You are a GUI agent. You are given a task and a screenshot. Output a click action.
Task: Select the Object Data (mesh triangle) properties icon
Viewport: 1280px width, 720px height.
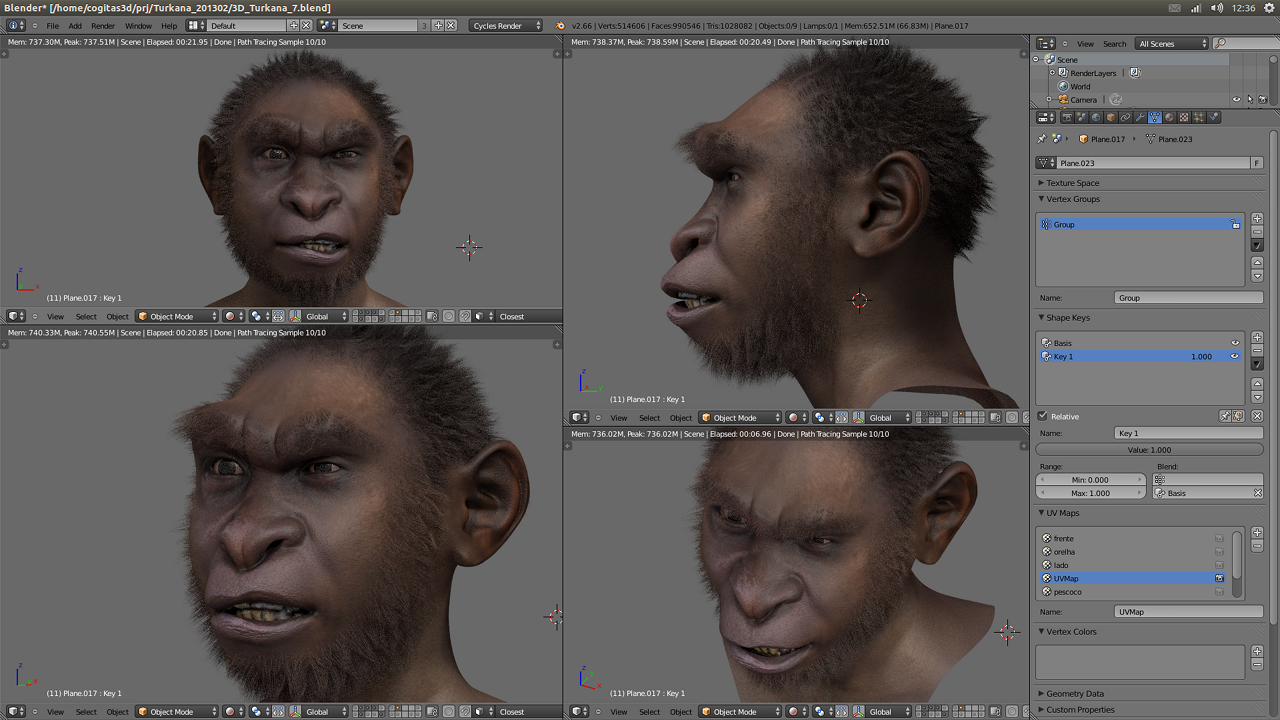click(1155, 117)
